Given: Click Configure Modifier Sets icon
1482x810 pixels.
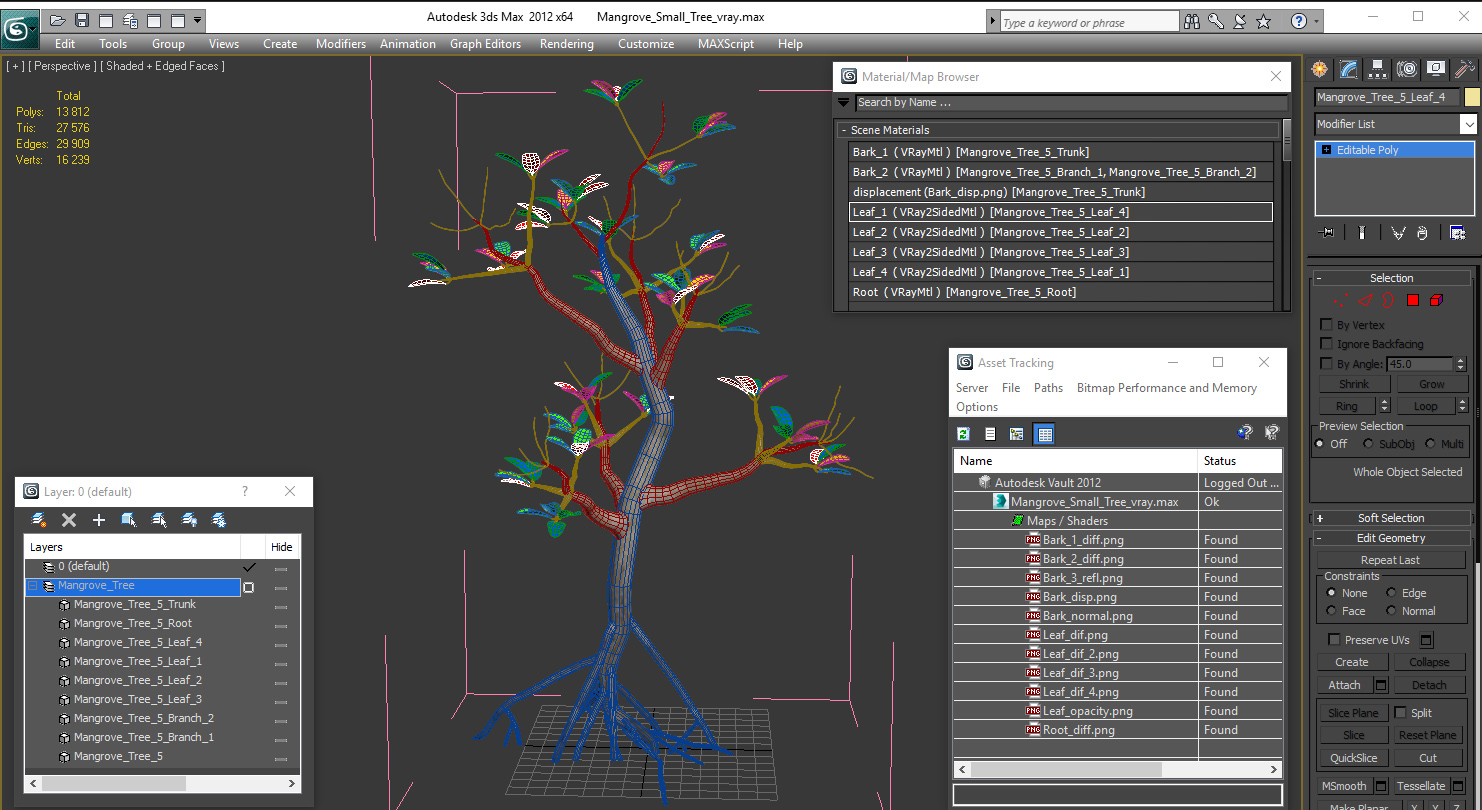Looking at the screenshot, I should click(x=1458, y=232).
